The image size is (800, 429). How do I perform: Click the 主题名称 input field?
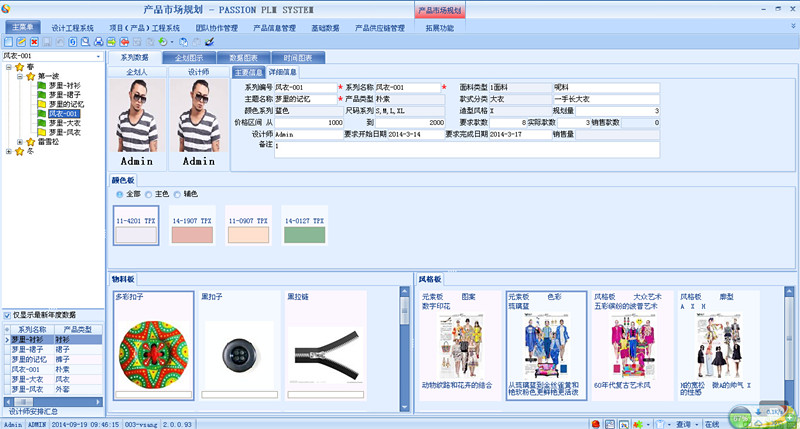click(305, 99)
